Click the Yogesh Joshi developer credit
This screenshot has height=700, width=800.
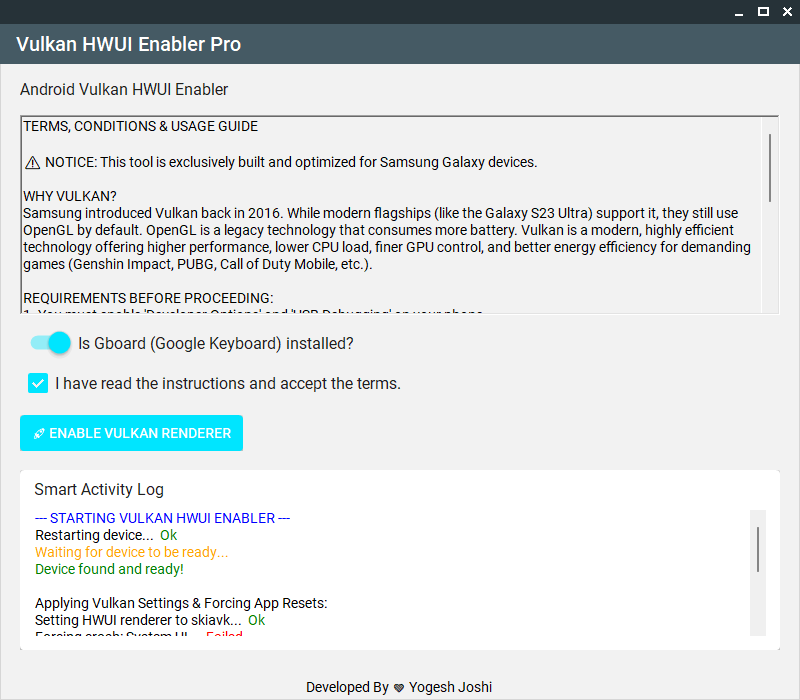[x=451, y=687]
